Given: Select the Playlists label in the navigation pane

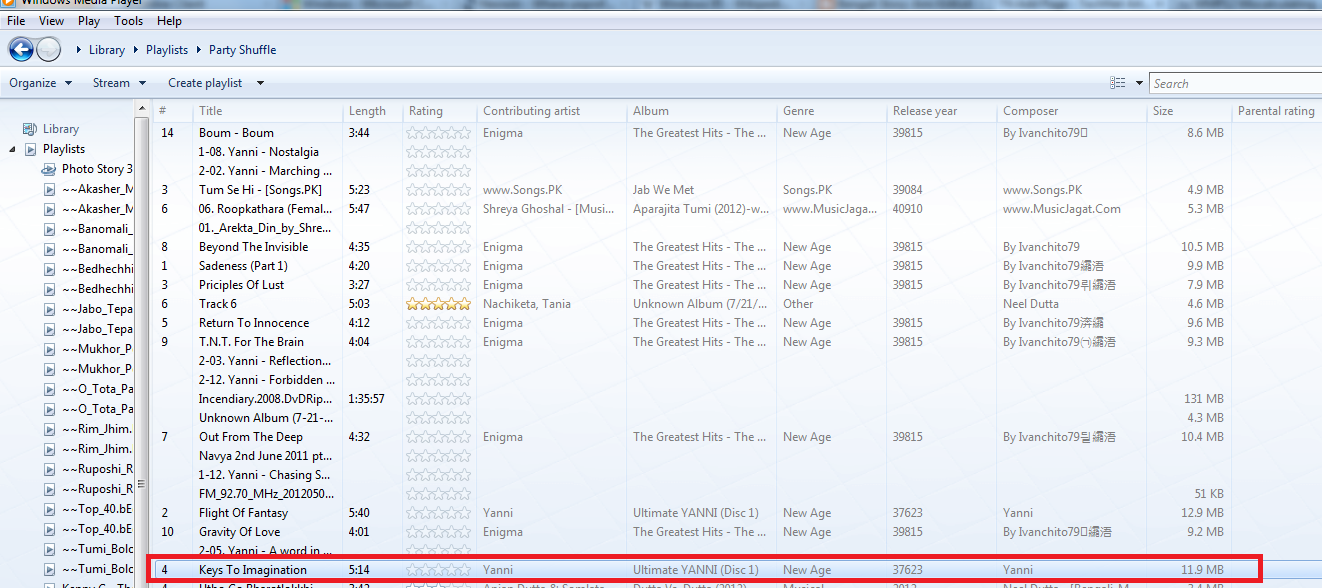Looking at the screenshot, I should click(x=64, y=149).
